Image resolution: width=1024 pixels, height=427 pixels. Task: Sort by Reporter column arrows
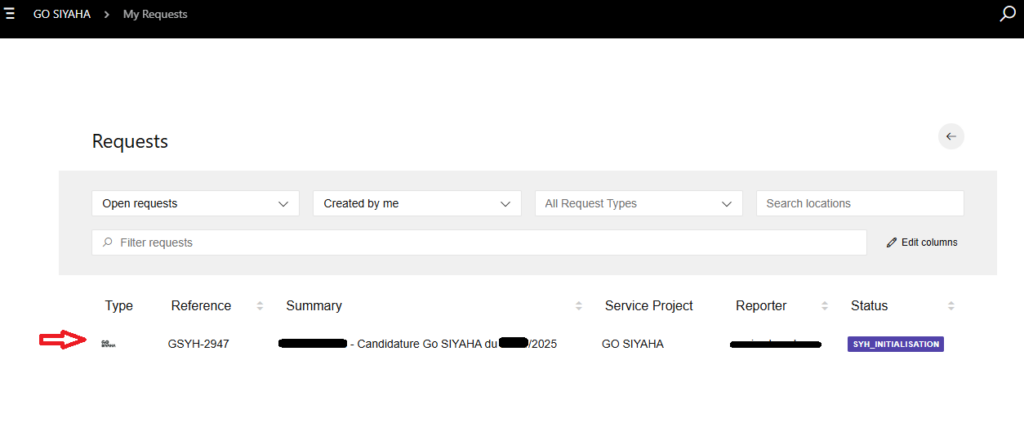pyautogui.click(x=824, y=306)
